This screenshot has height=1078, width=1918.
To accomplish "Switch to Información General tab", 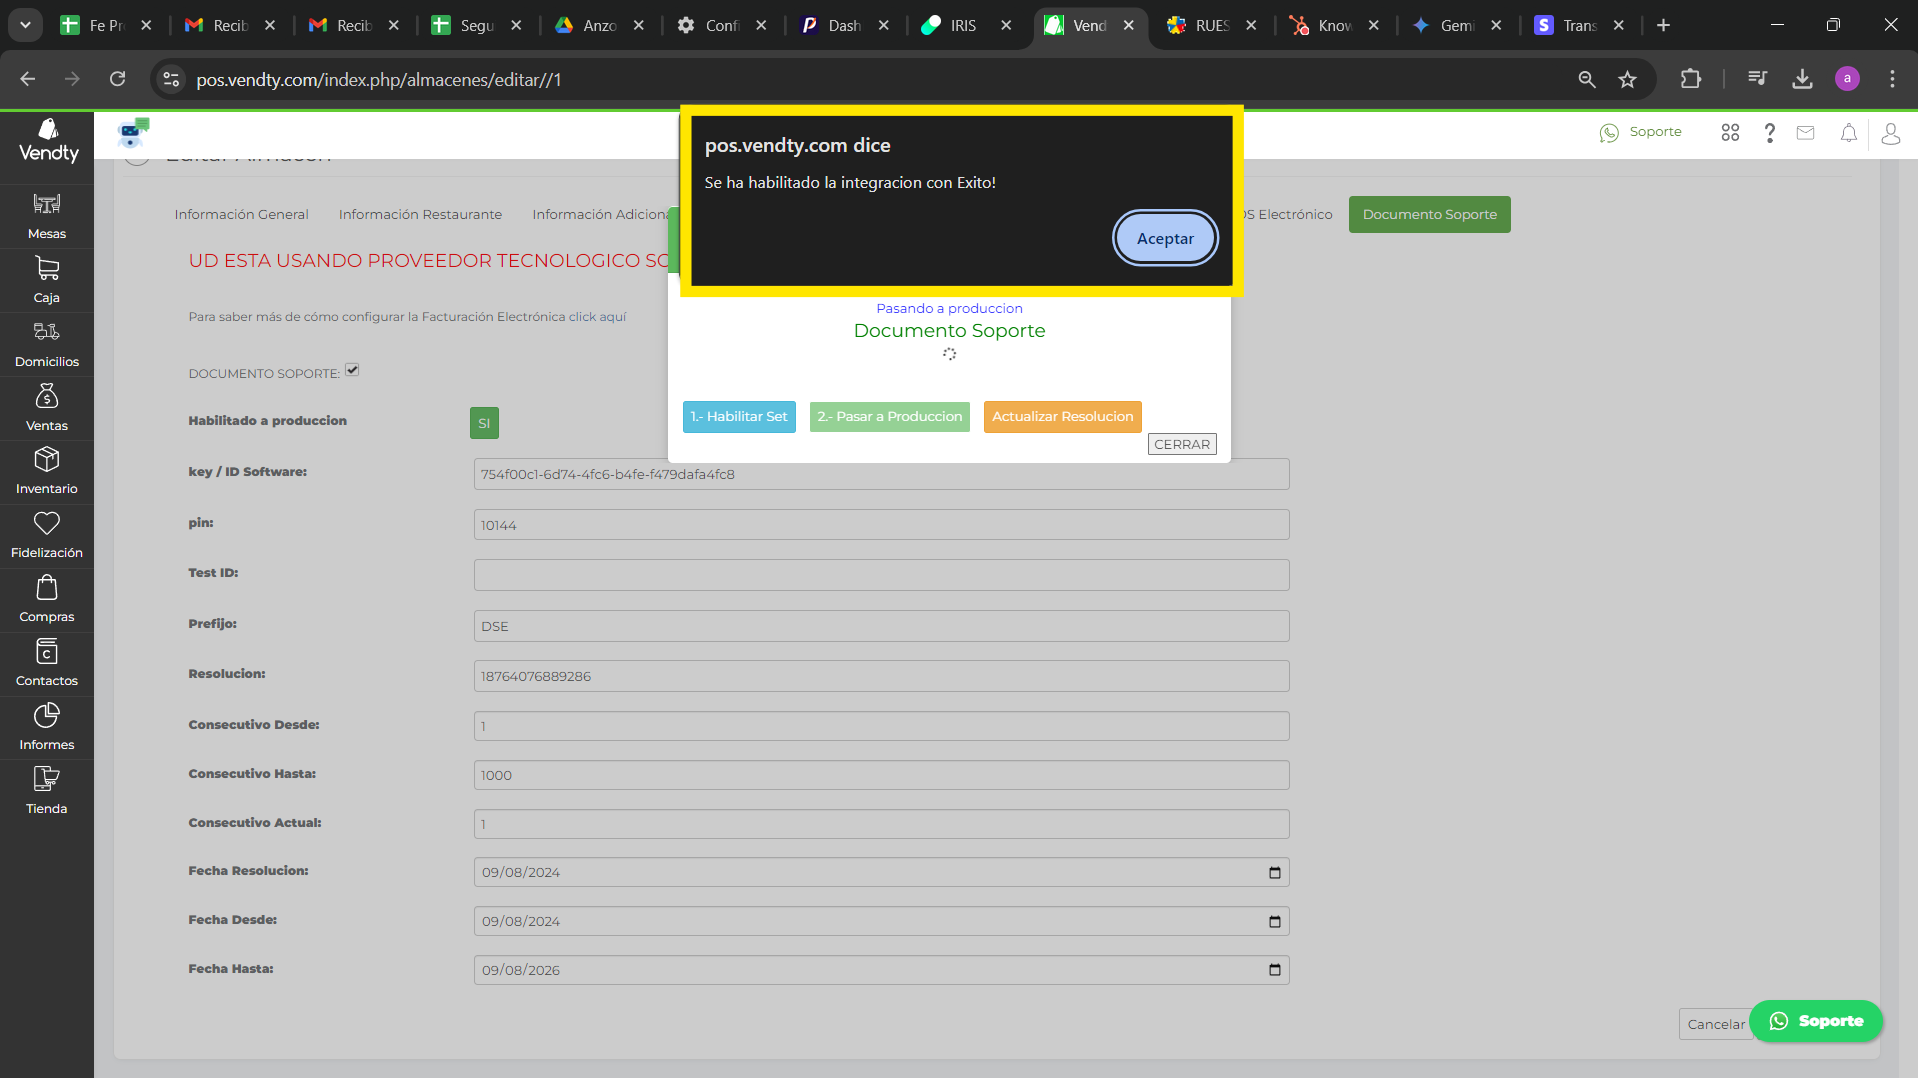I will (x=241, y=215).
